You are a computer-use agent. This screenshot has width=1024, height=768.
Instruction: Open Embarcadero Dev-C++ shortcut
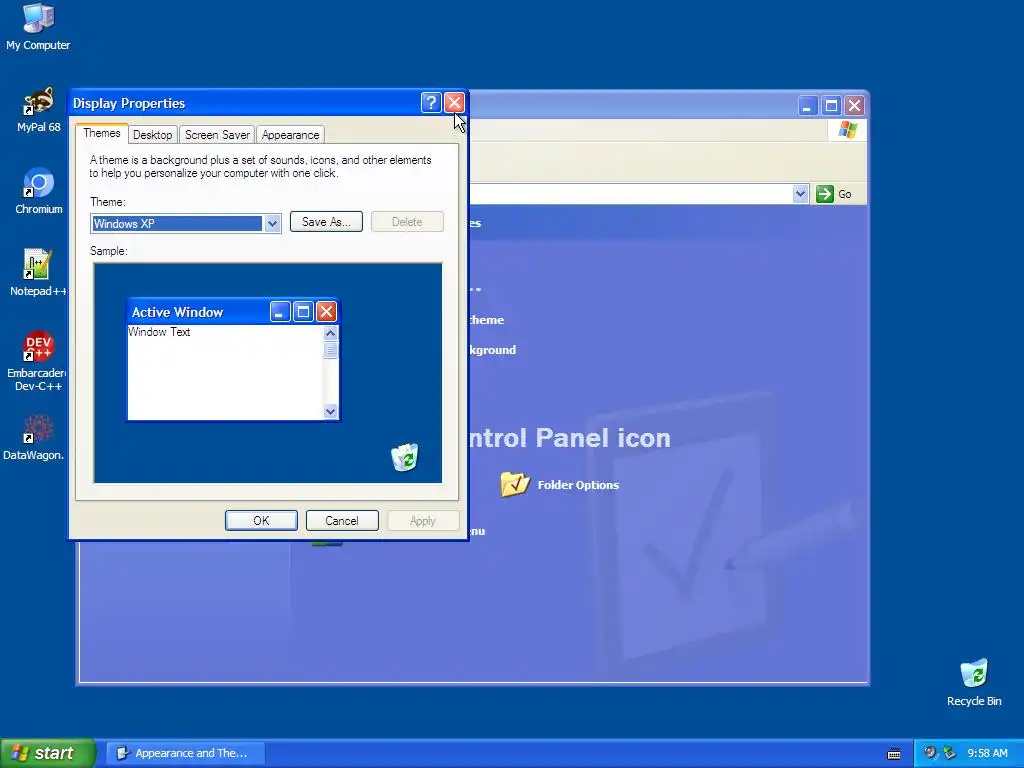[x=38, y=360]
